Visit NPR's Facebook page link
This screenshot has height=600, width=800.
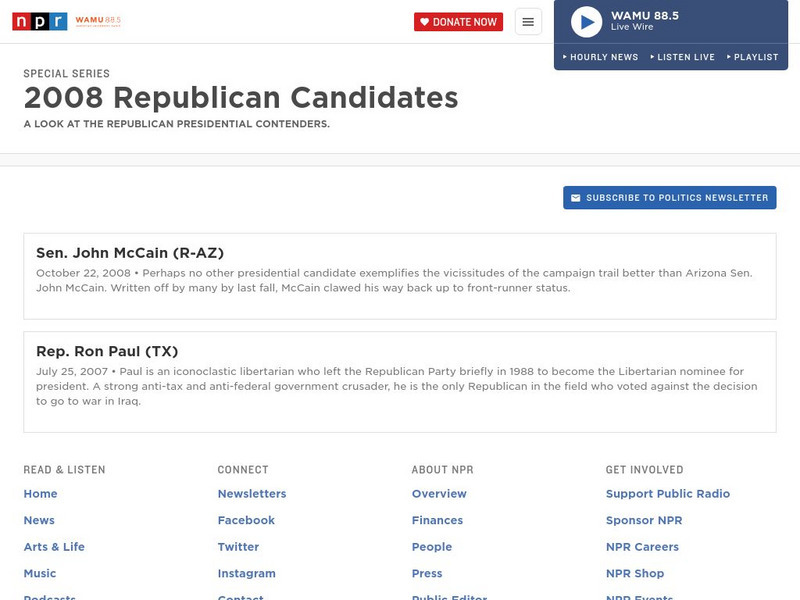[x=246, y=520]
